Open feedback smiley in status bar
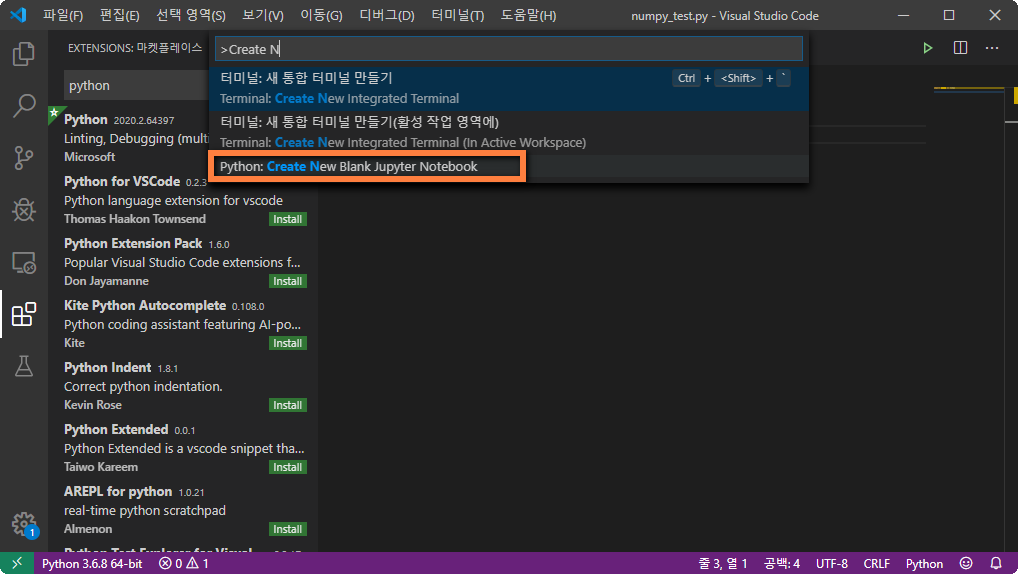This screenshot has width=1018, height=574. pyautogui.click(x=966, y=563)
